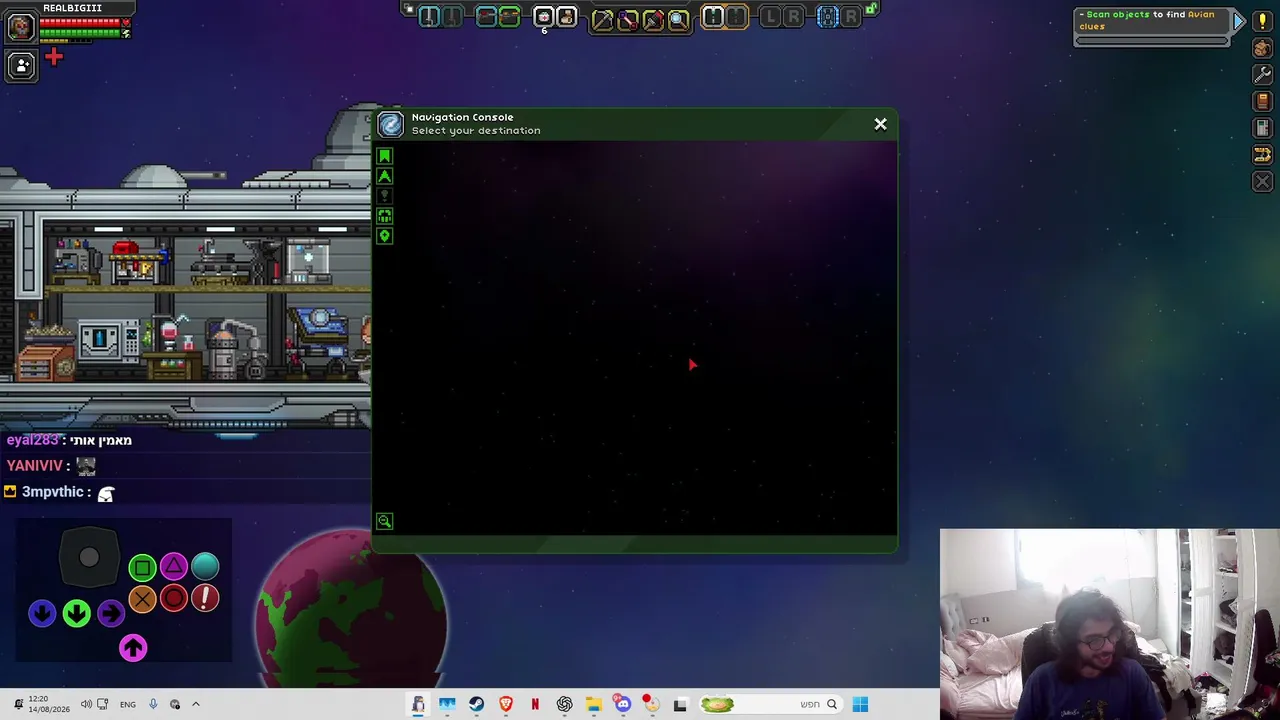Select the highlighted orange-framed left hotbar slot
This screenshot has height=720, width=1280.
(x=713, y=16)
